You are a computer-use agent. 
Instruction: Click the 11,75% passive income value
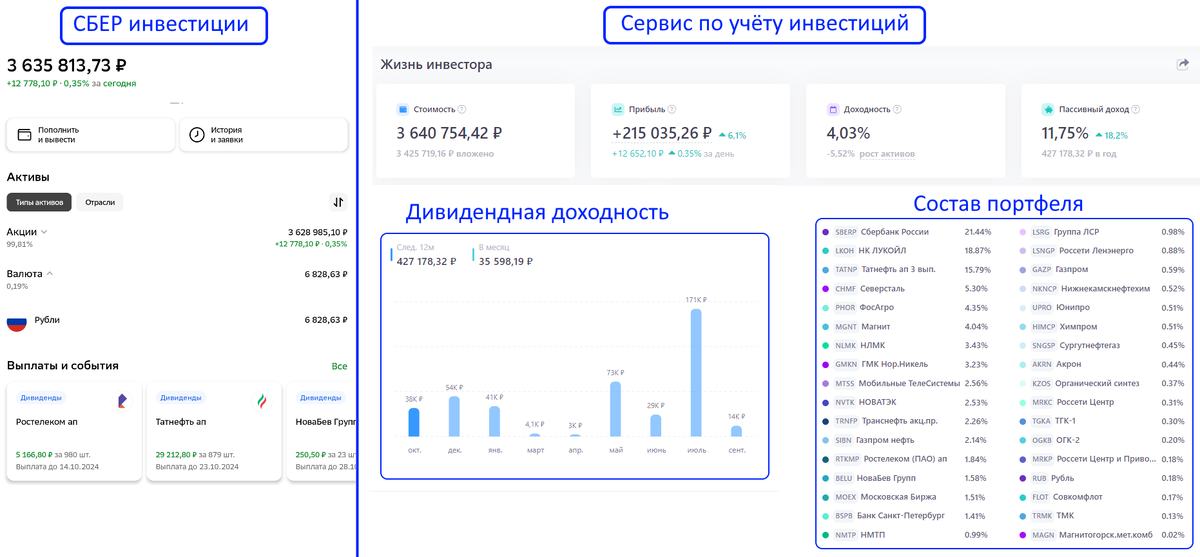[1064, 133]
